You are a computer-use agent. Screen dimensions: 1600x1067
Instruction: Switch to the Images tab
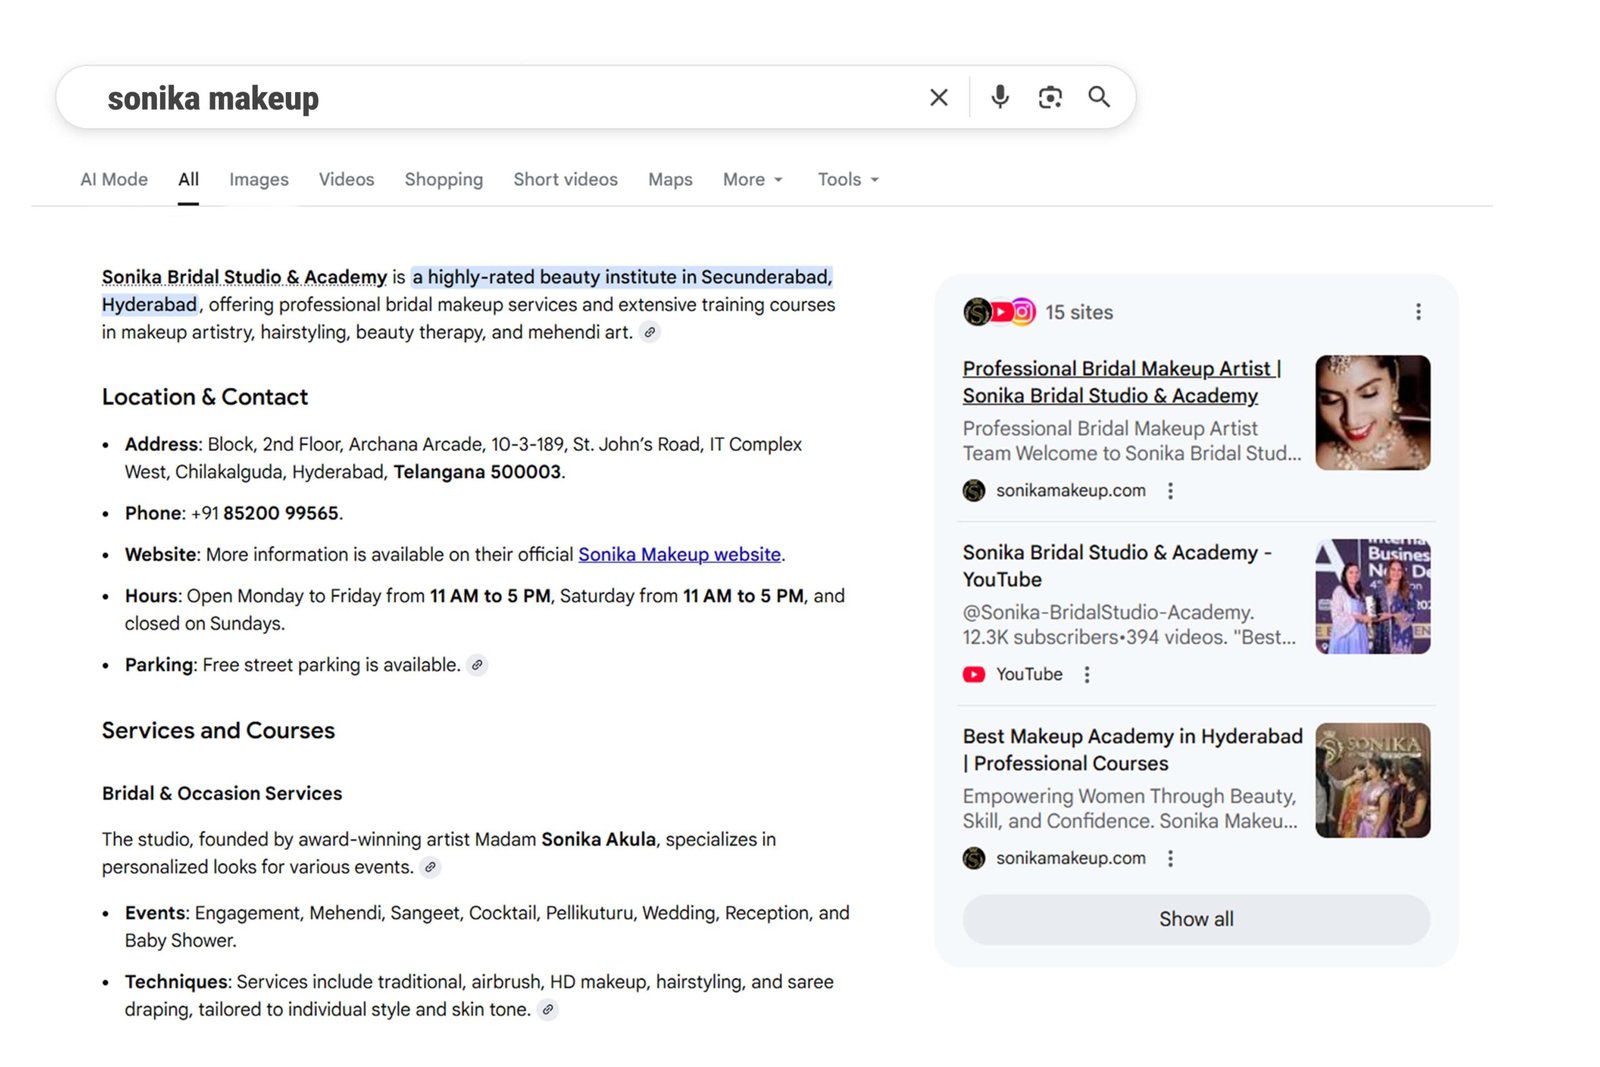tap(258, 179)
